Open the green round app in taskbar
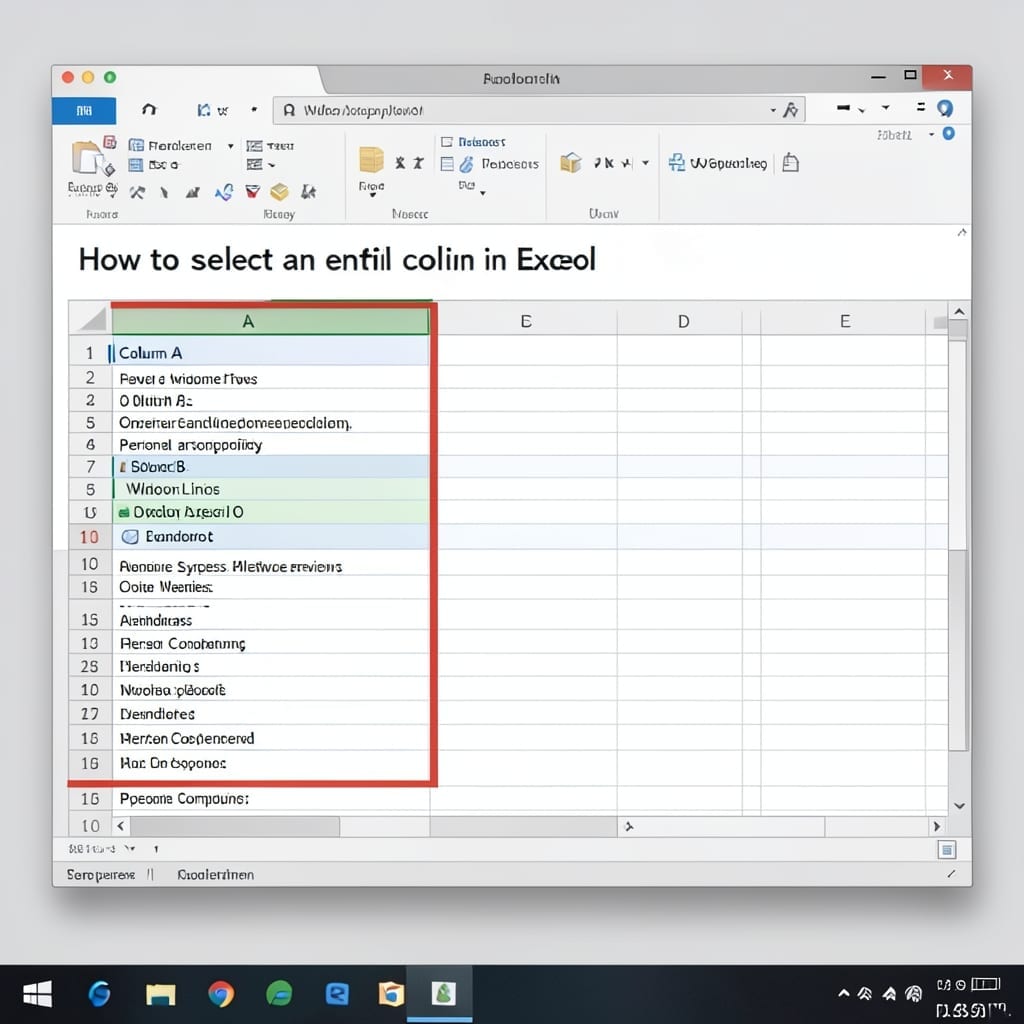This screenshot has height=1024, width=1024. pos(280,995)
